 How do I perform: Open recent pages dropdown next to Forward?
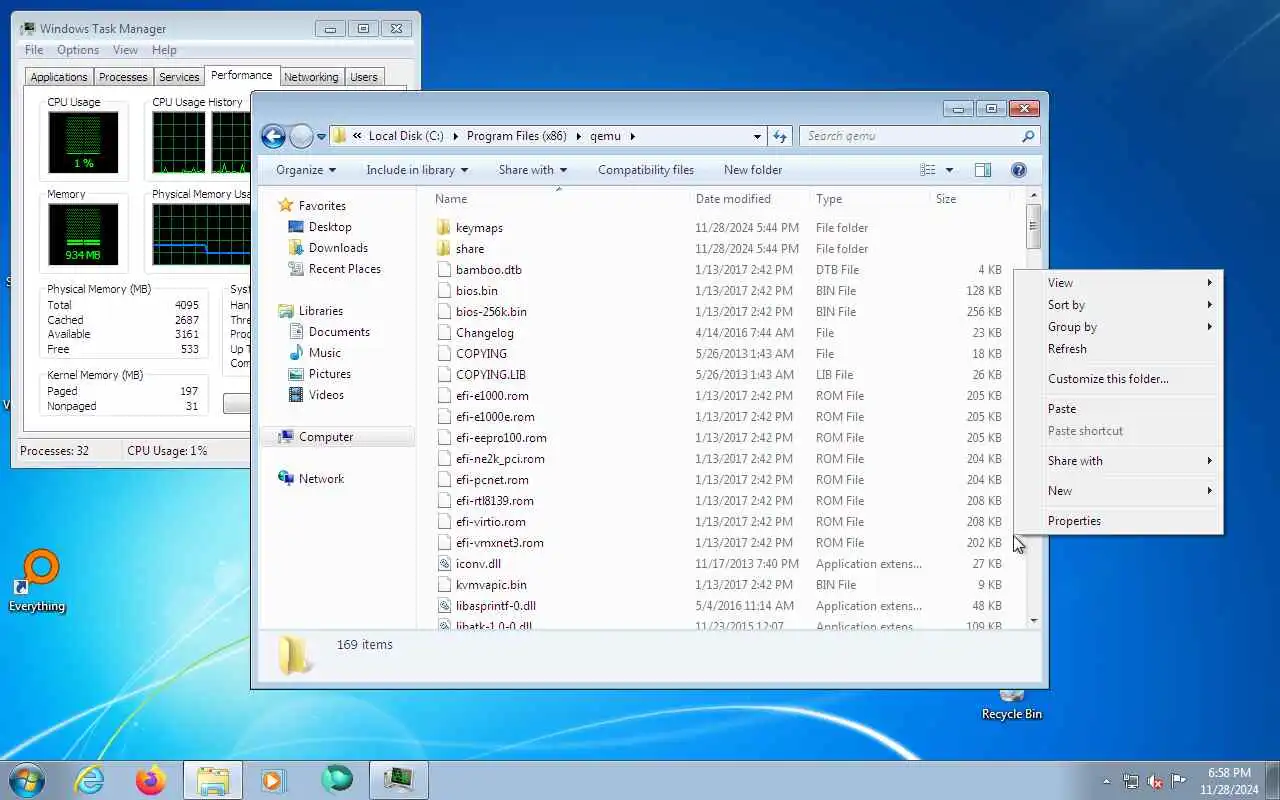321,137
